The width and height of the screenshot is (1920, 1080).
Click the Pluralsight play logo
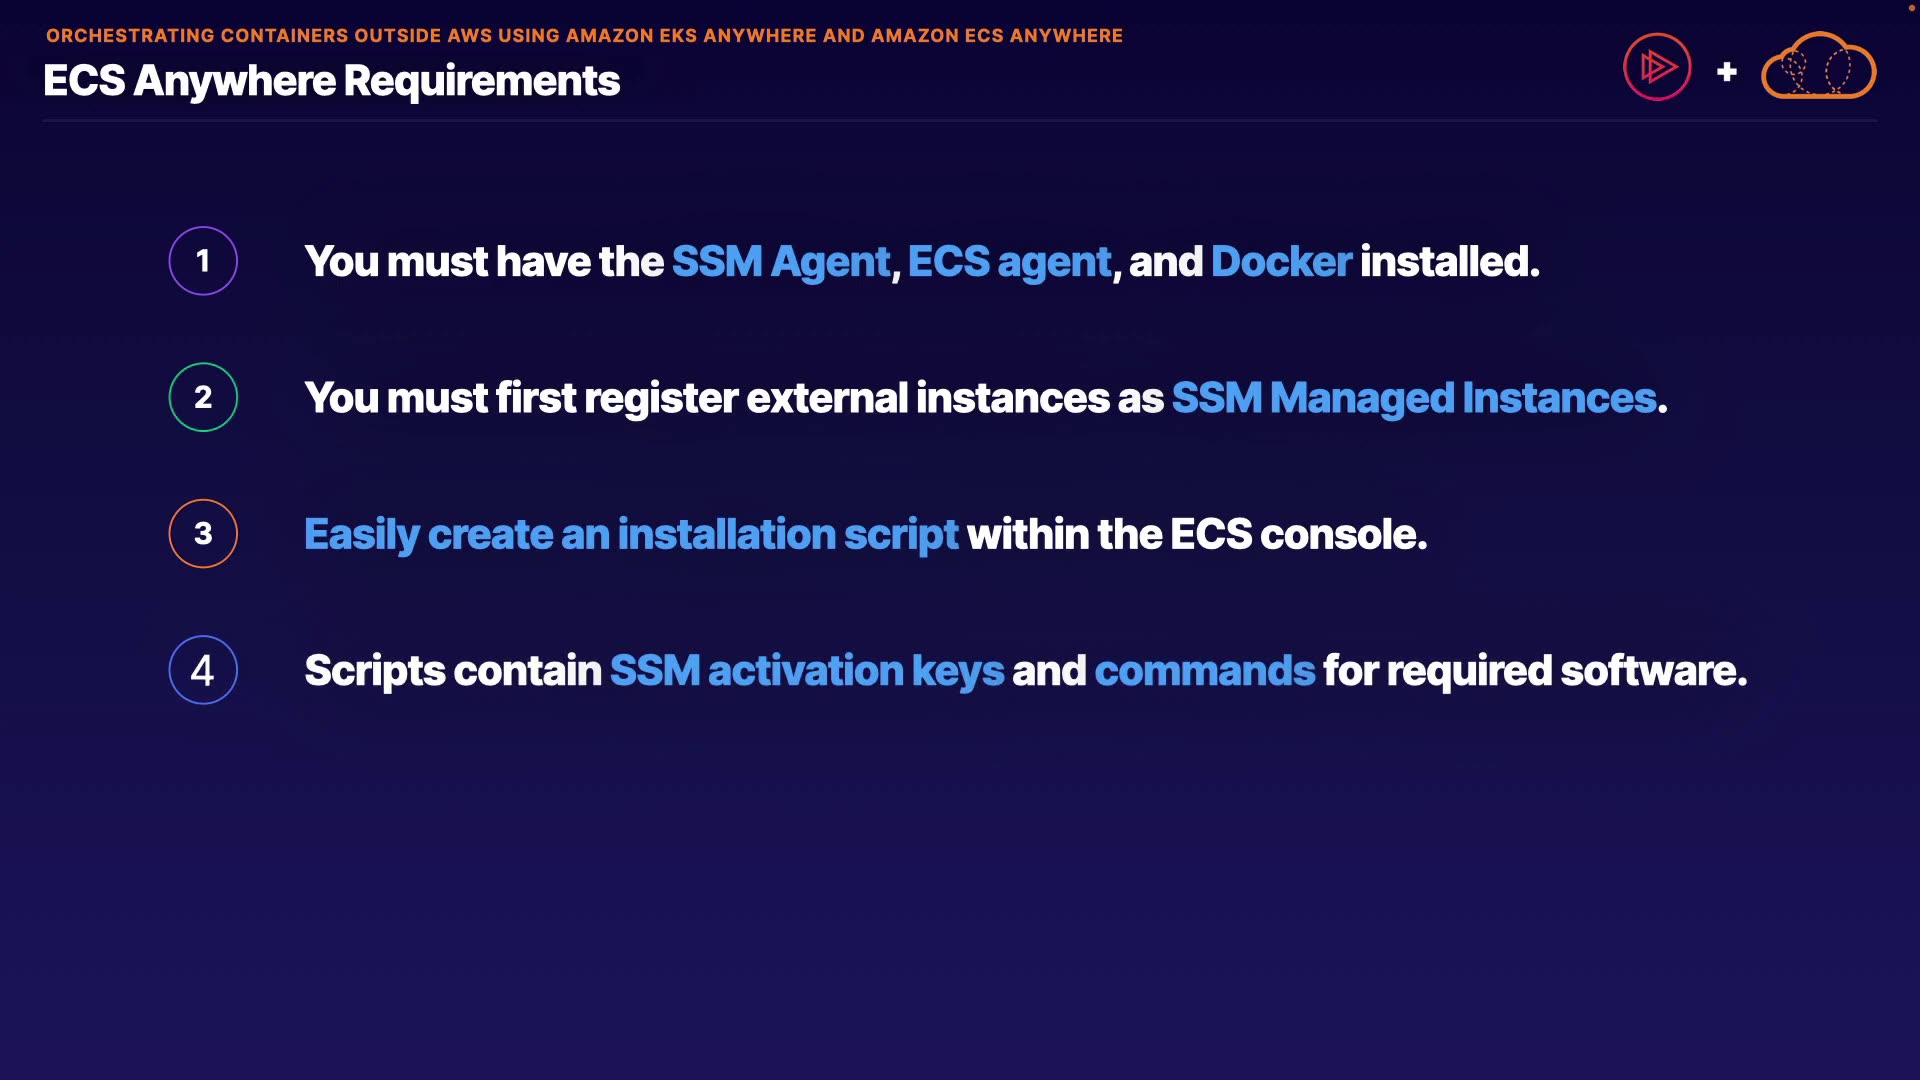[x=1657, y=67]
